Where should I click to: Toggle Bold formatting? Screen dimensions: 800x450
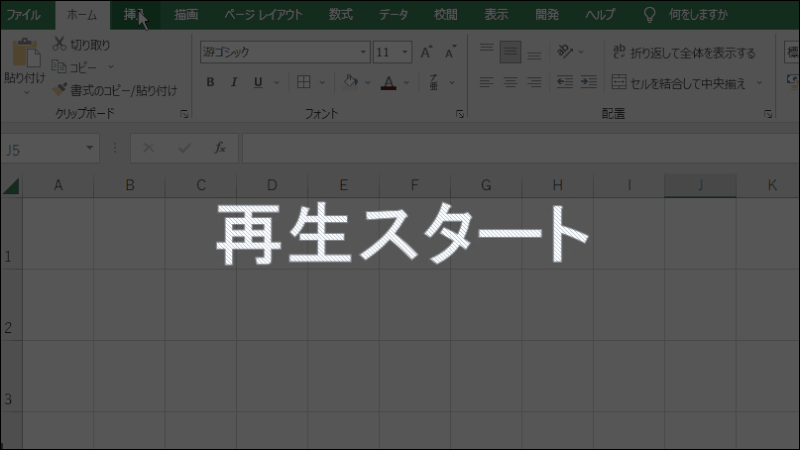tap(210, 82)
